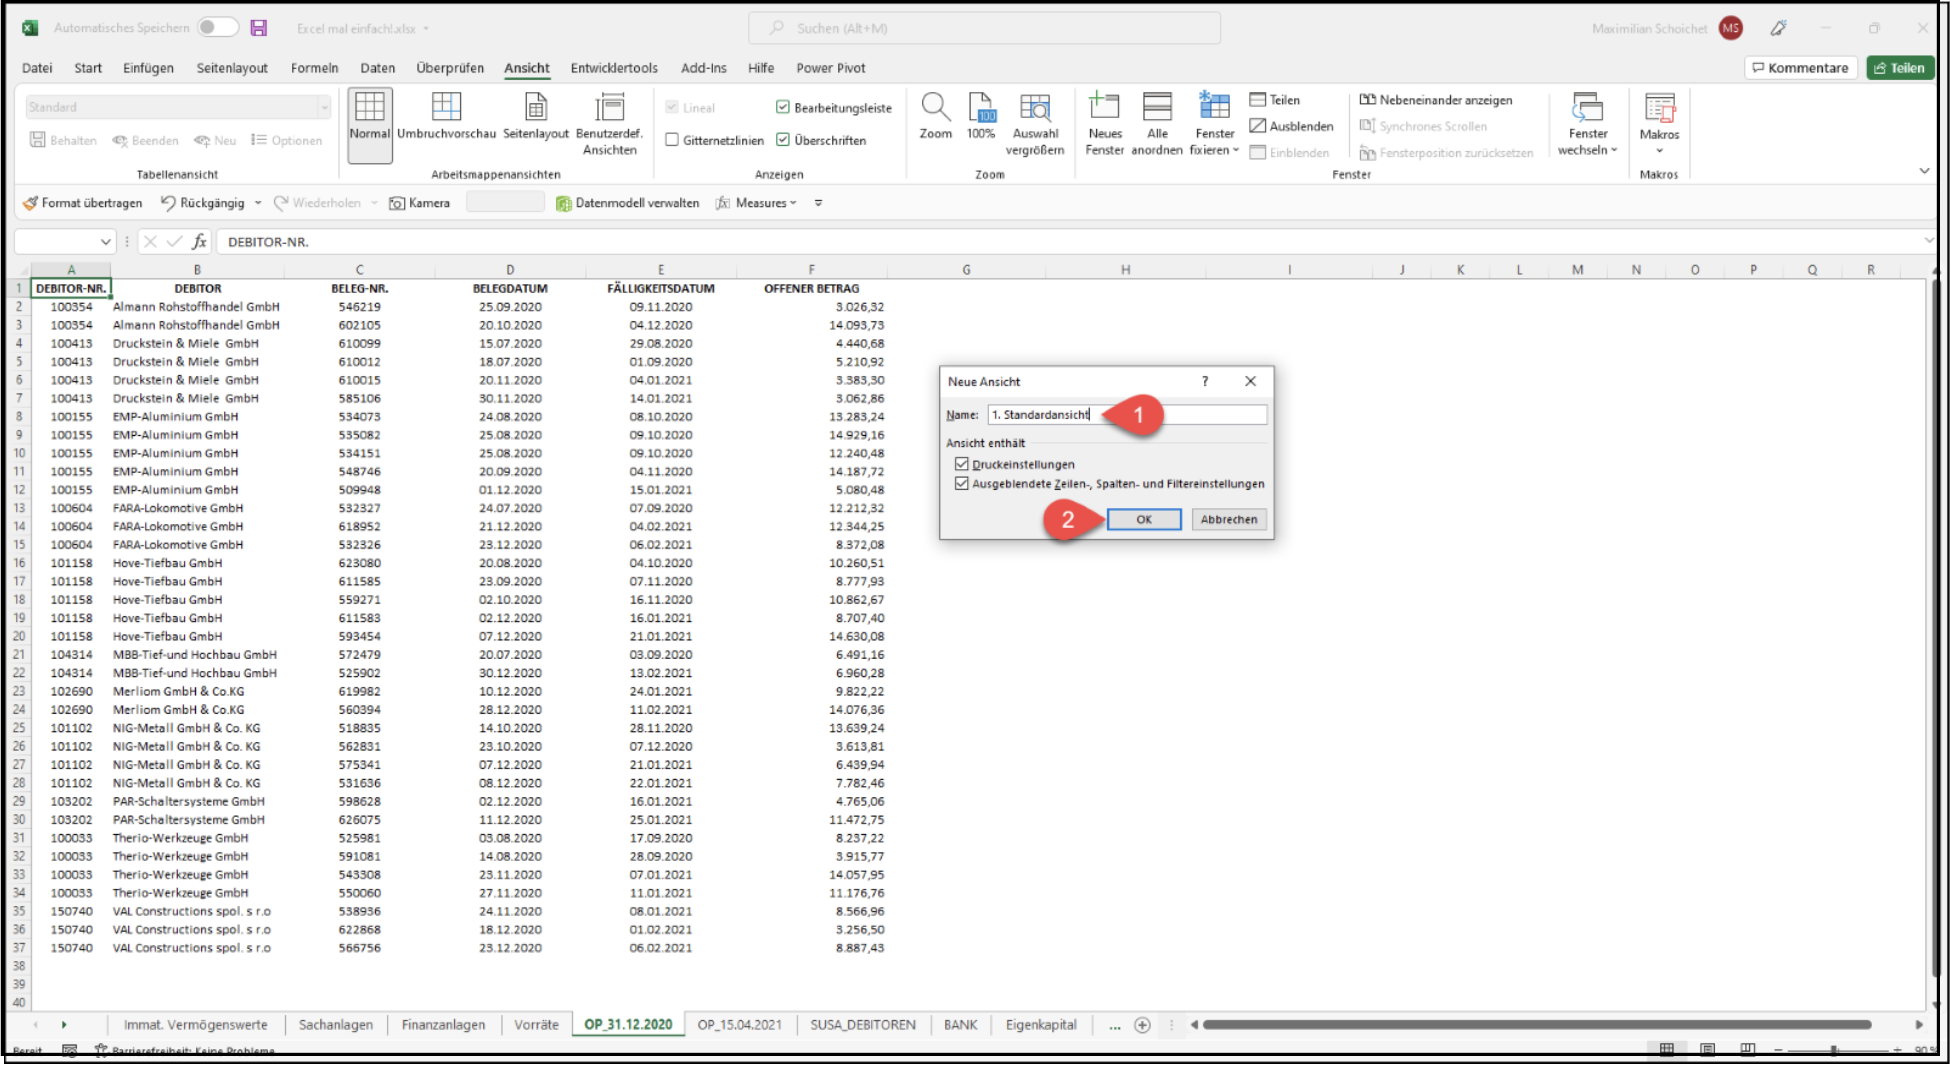Open the Datei menu
This screenshot has height=1066, width=1950.
tap(37, 68)
